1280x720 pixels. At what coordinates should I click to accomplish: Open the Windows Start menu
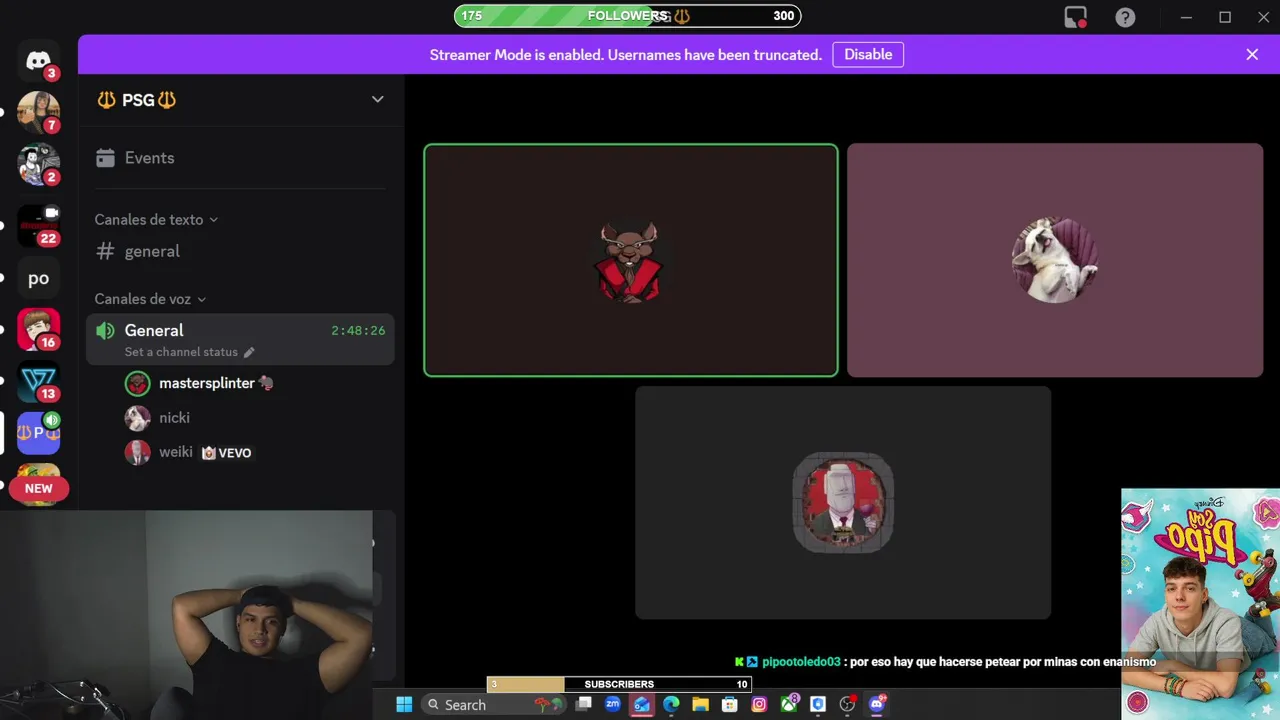click(404, 705)
